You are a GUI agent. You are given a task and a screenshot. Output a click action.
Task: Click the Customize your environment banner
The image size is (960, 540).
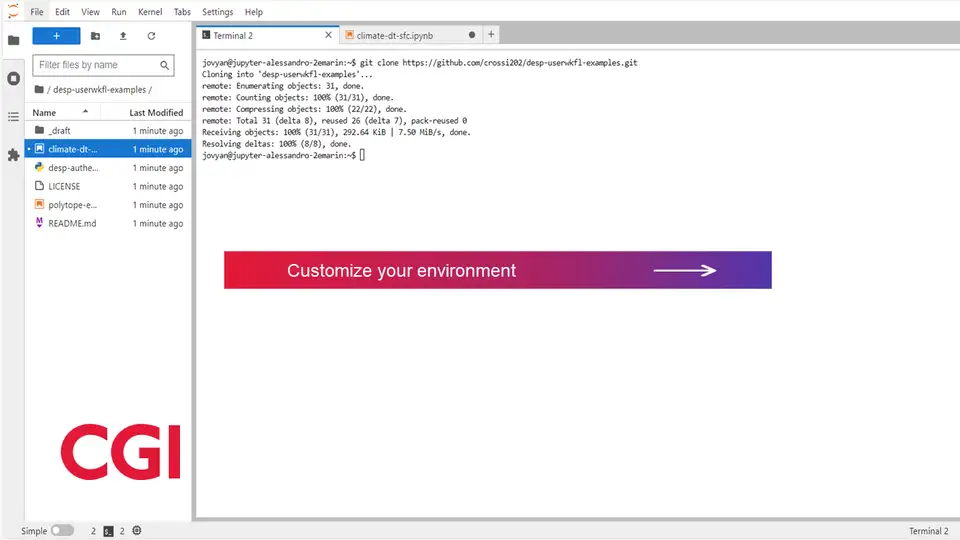pos(497,270)
